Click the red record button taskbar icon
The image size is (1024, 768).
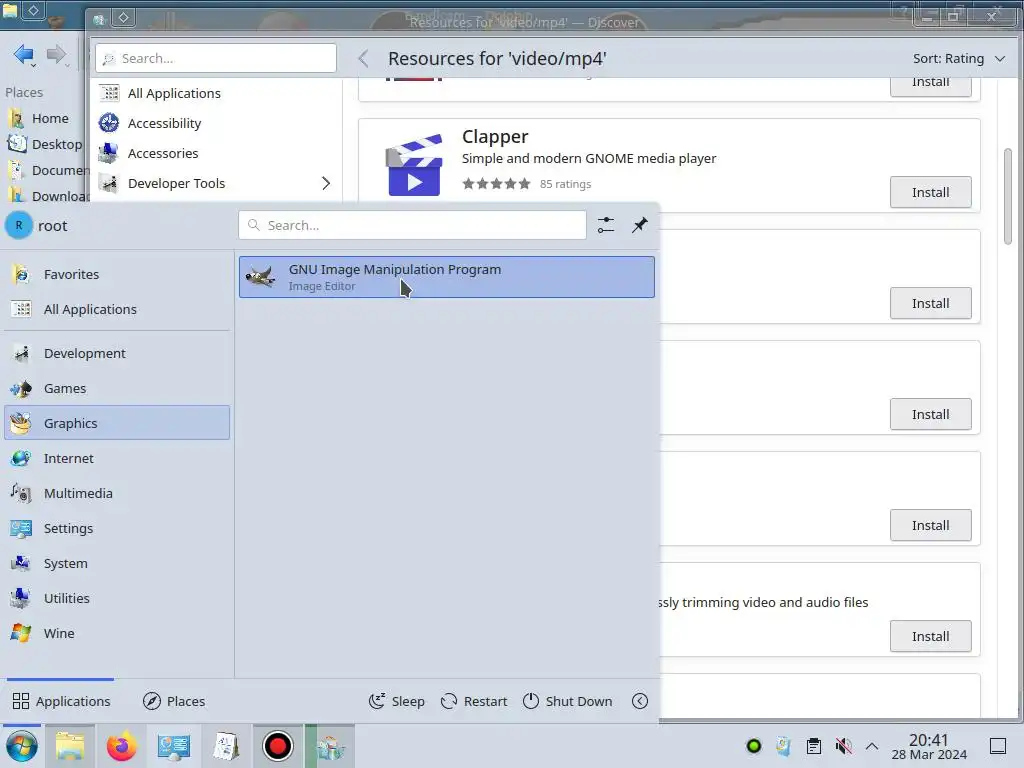(x=278, y=746)
